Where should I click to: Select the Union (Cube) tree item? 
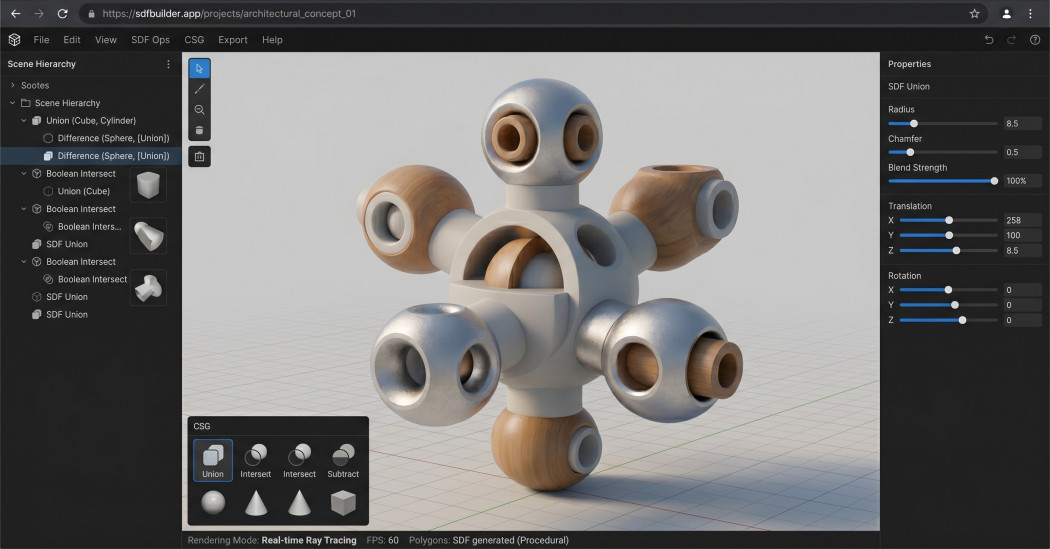coord(84,191)
